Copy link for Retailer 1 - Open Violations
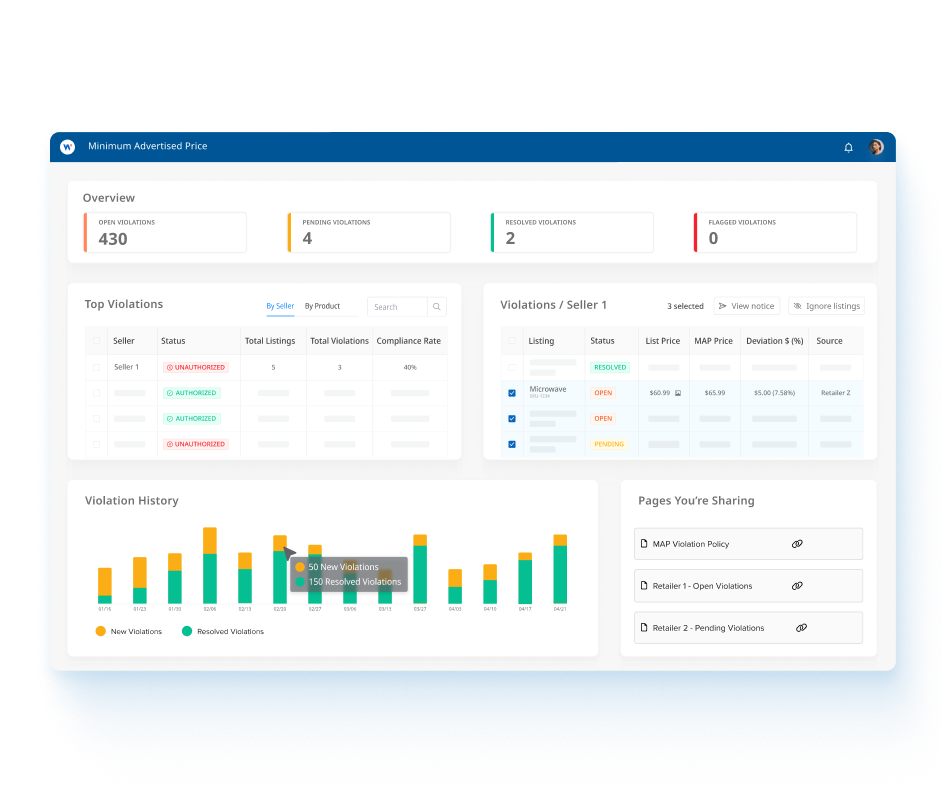Image resolution: width=942 pixels, height=802 pixels. click(x=797, y=586)
